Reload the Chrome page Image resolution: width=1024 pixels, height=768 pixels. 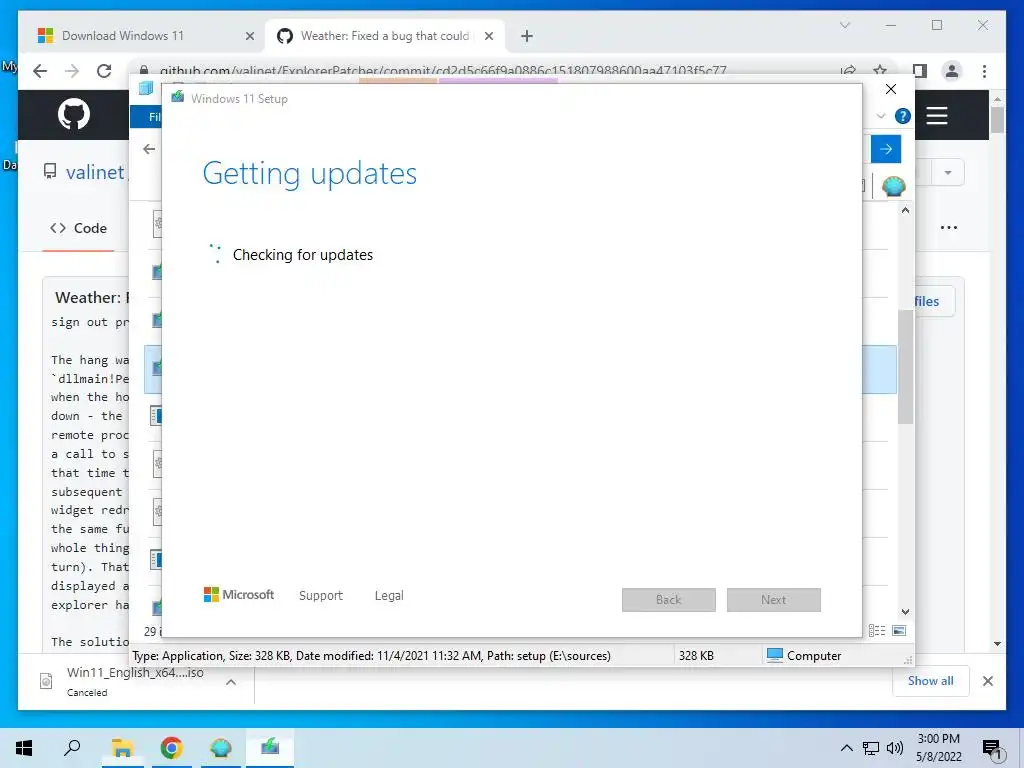104,71
